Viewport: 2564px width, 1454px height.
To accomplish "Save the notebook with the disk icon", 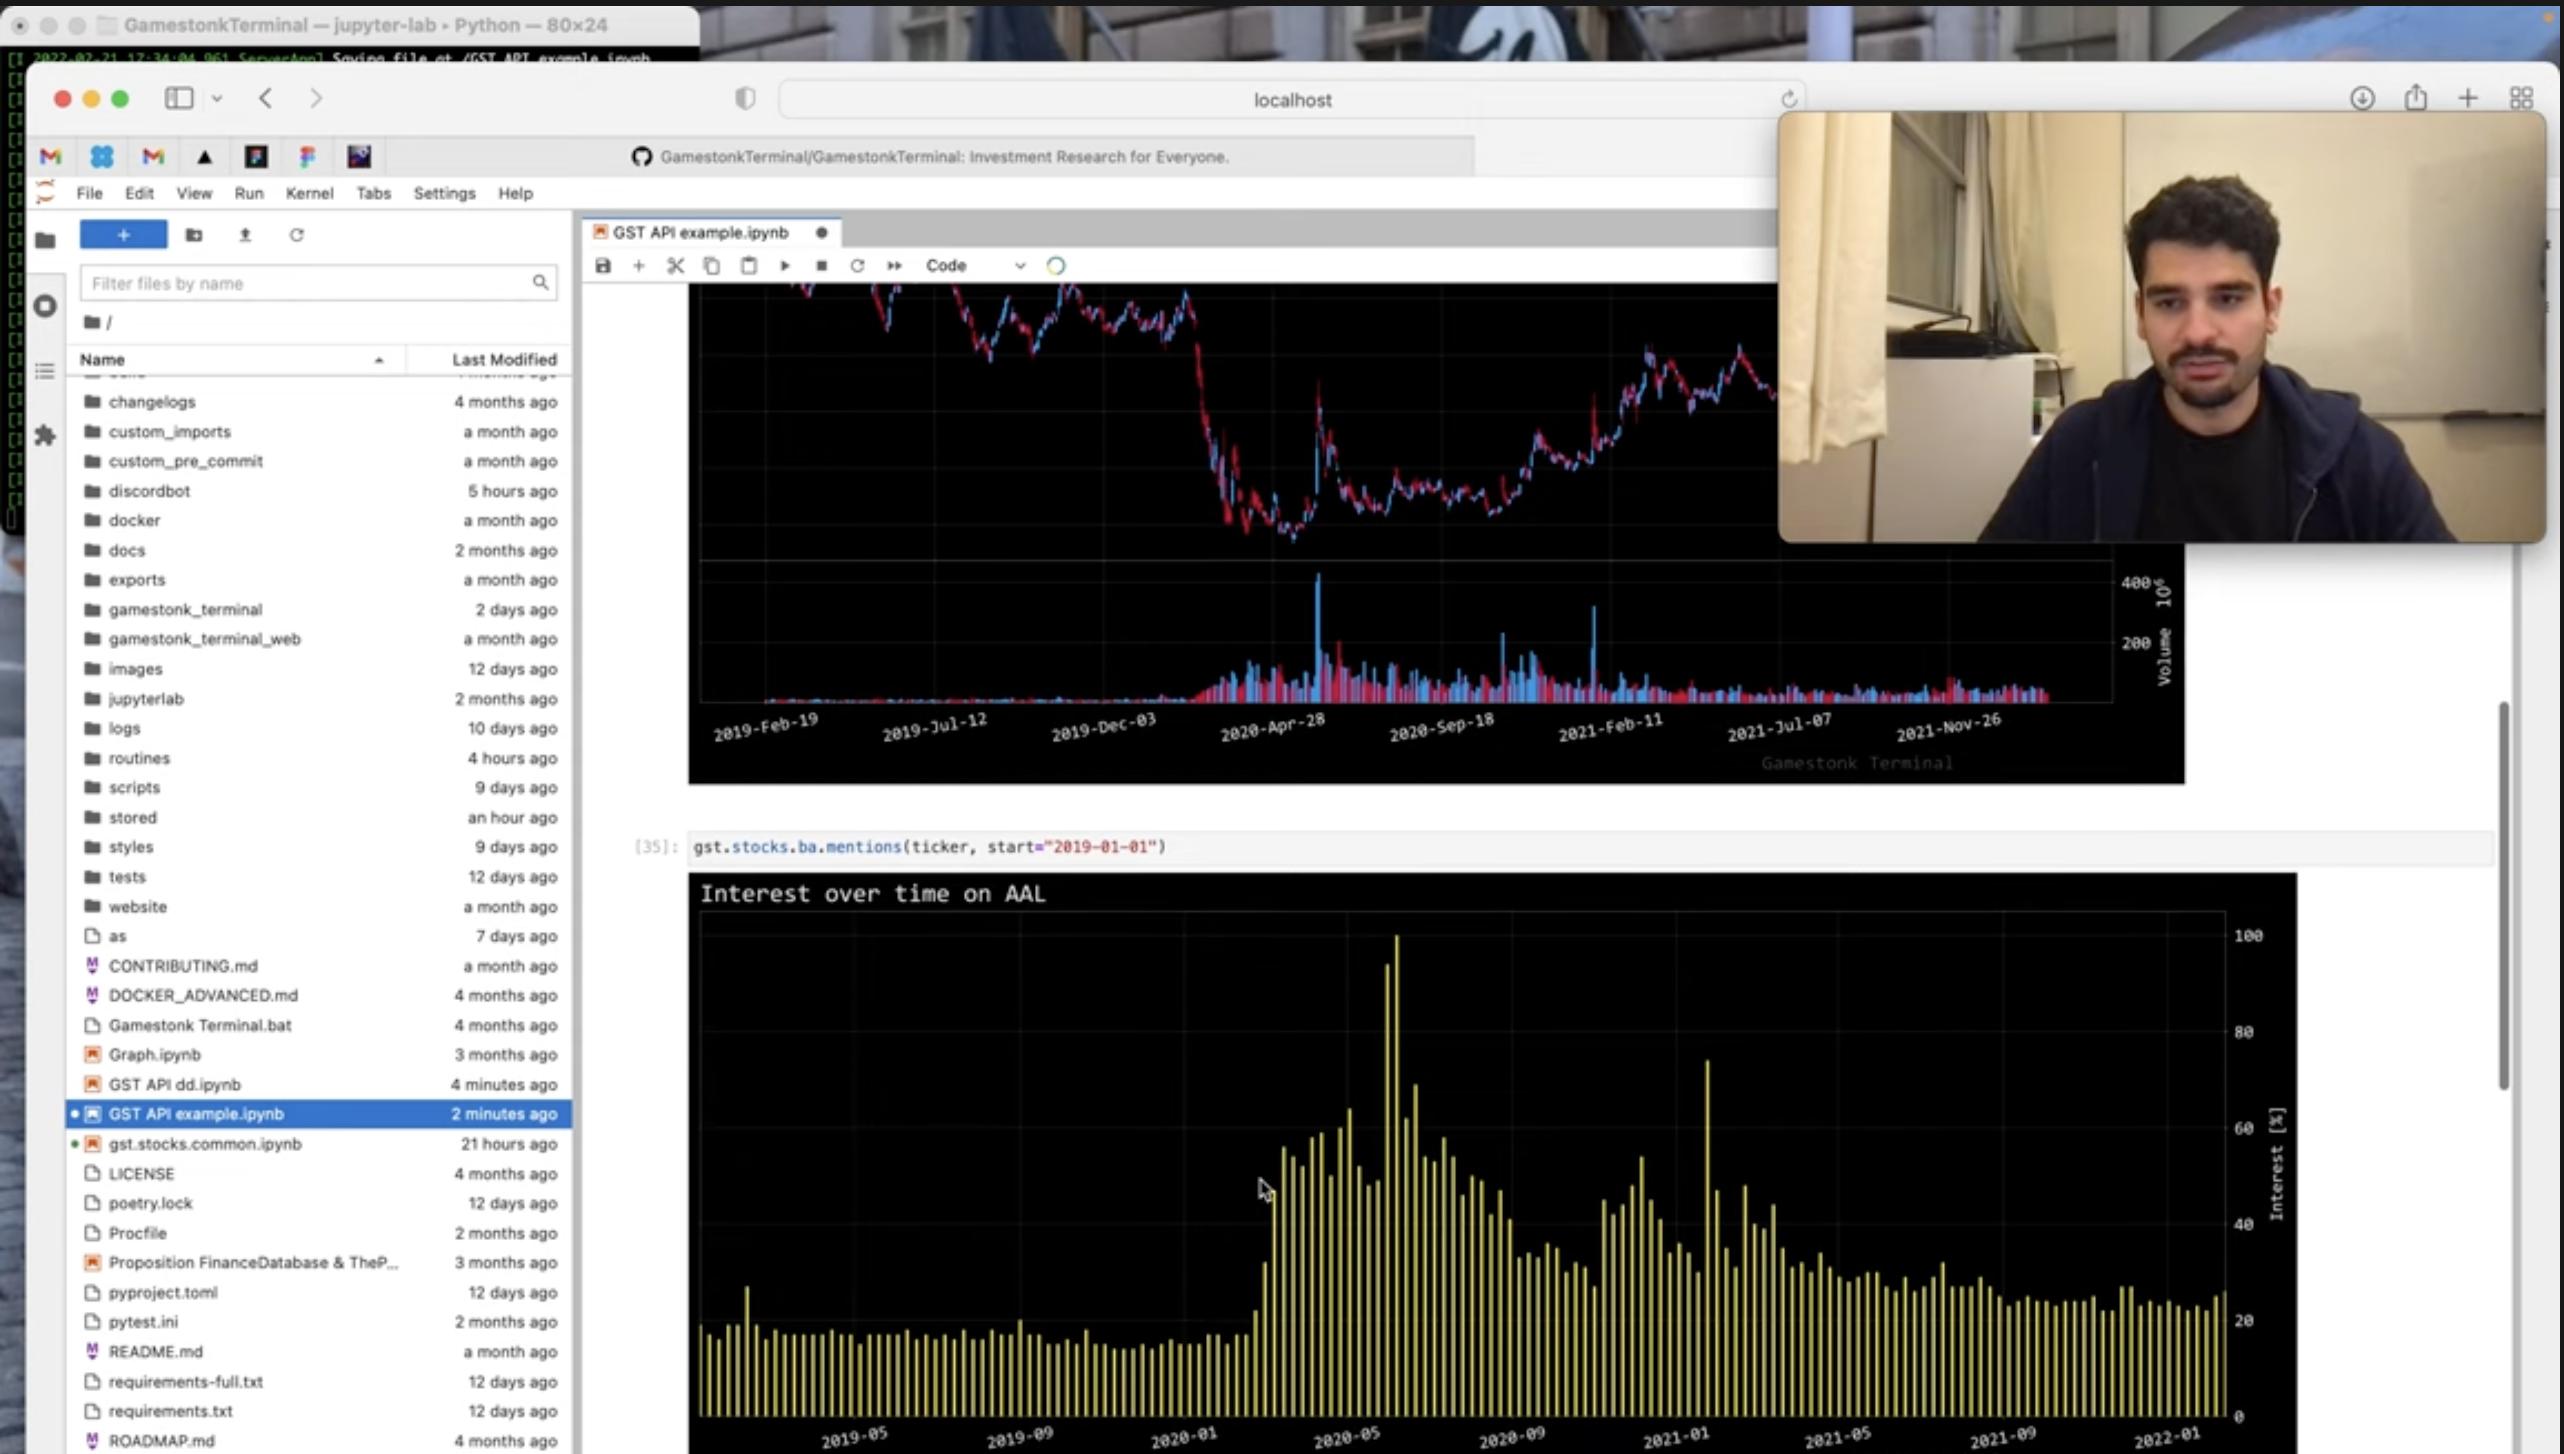I will [602, 265].
